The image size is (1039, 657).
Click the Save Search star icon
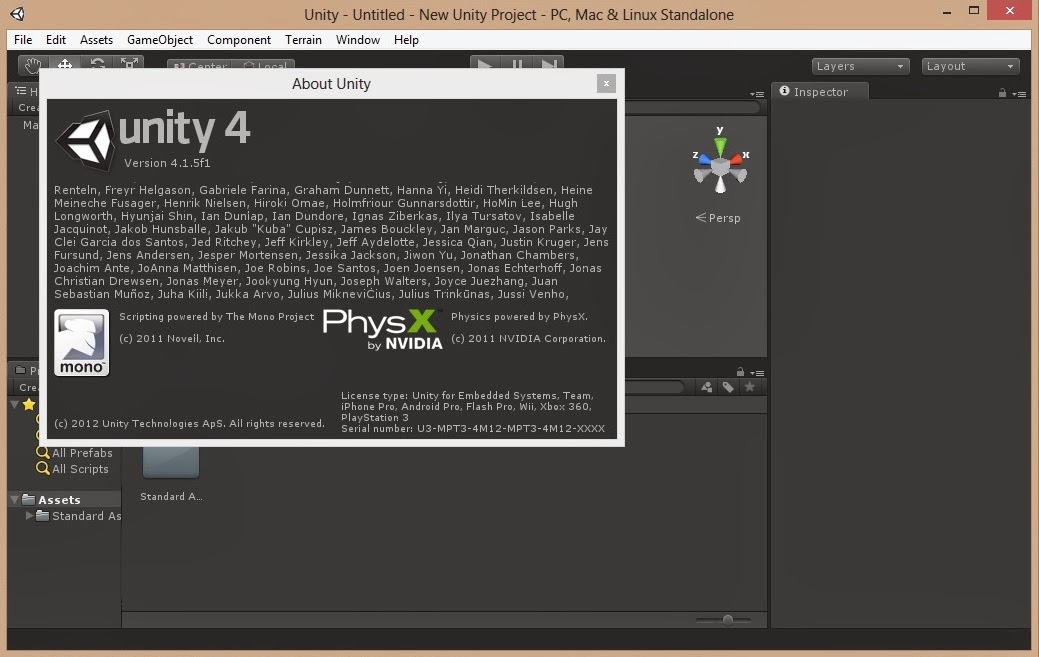click(x=749, y=387)
